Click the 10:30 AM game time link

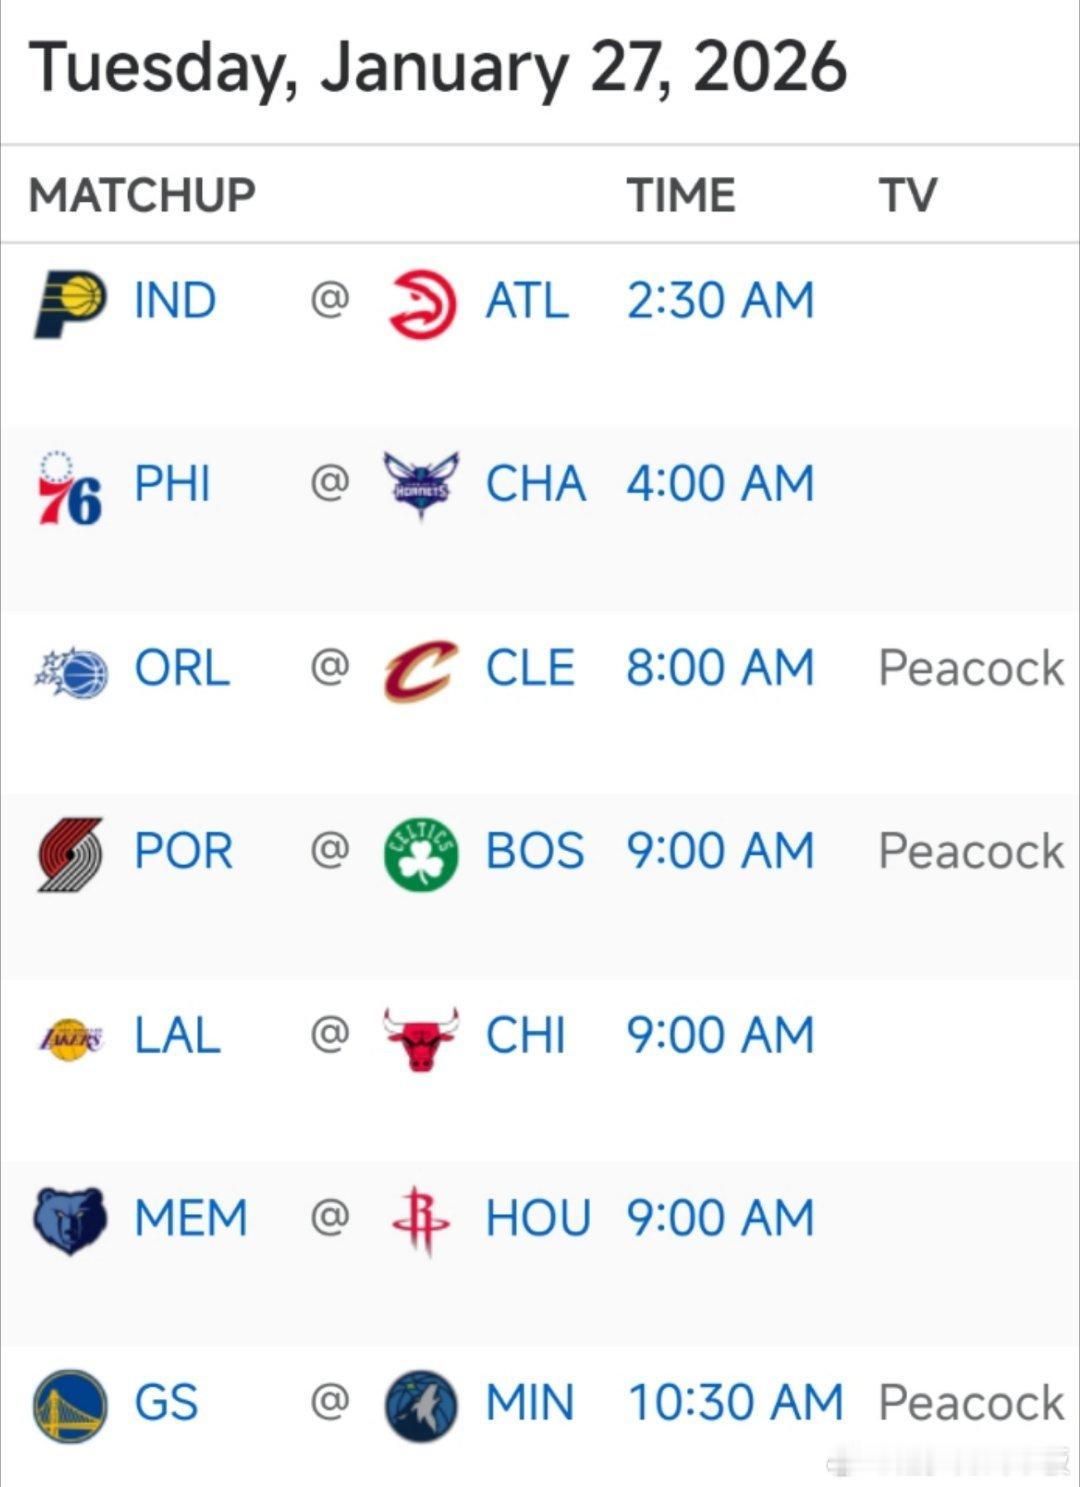[735, 1402]
